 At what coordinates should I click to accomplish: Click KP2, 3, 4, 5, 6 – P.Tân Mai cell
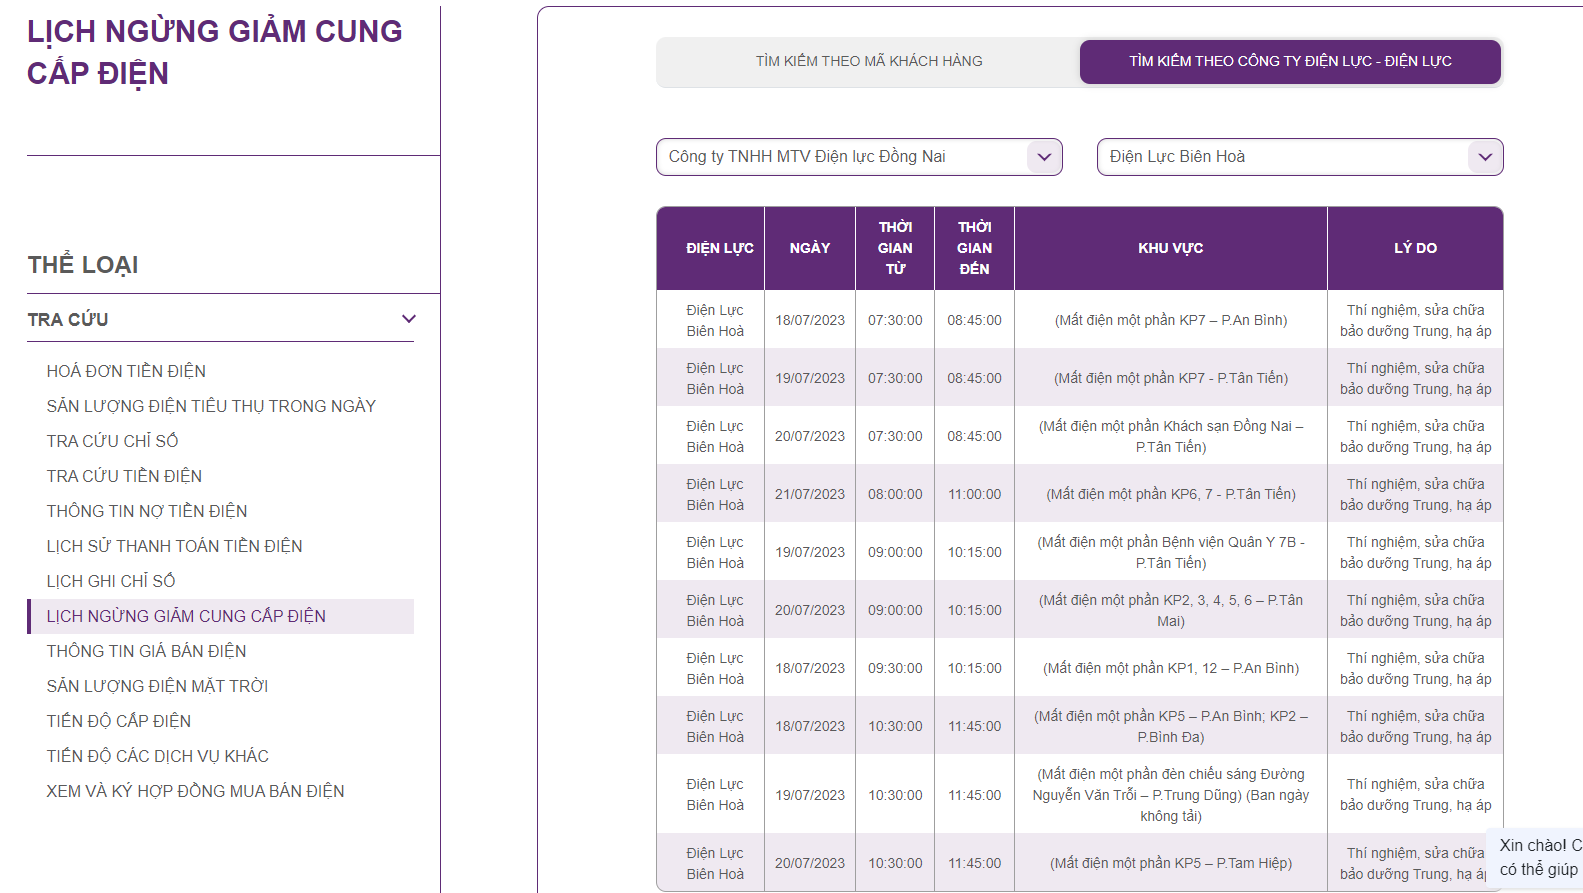pyautogui.click(x=1171, y=610)
